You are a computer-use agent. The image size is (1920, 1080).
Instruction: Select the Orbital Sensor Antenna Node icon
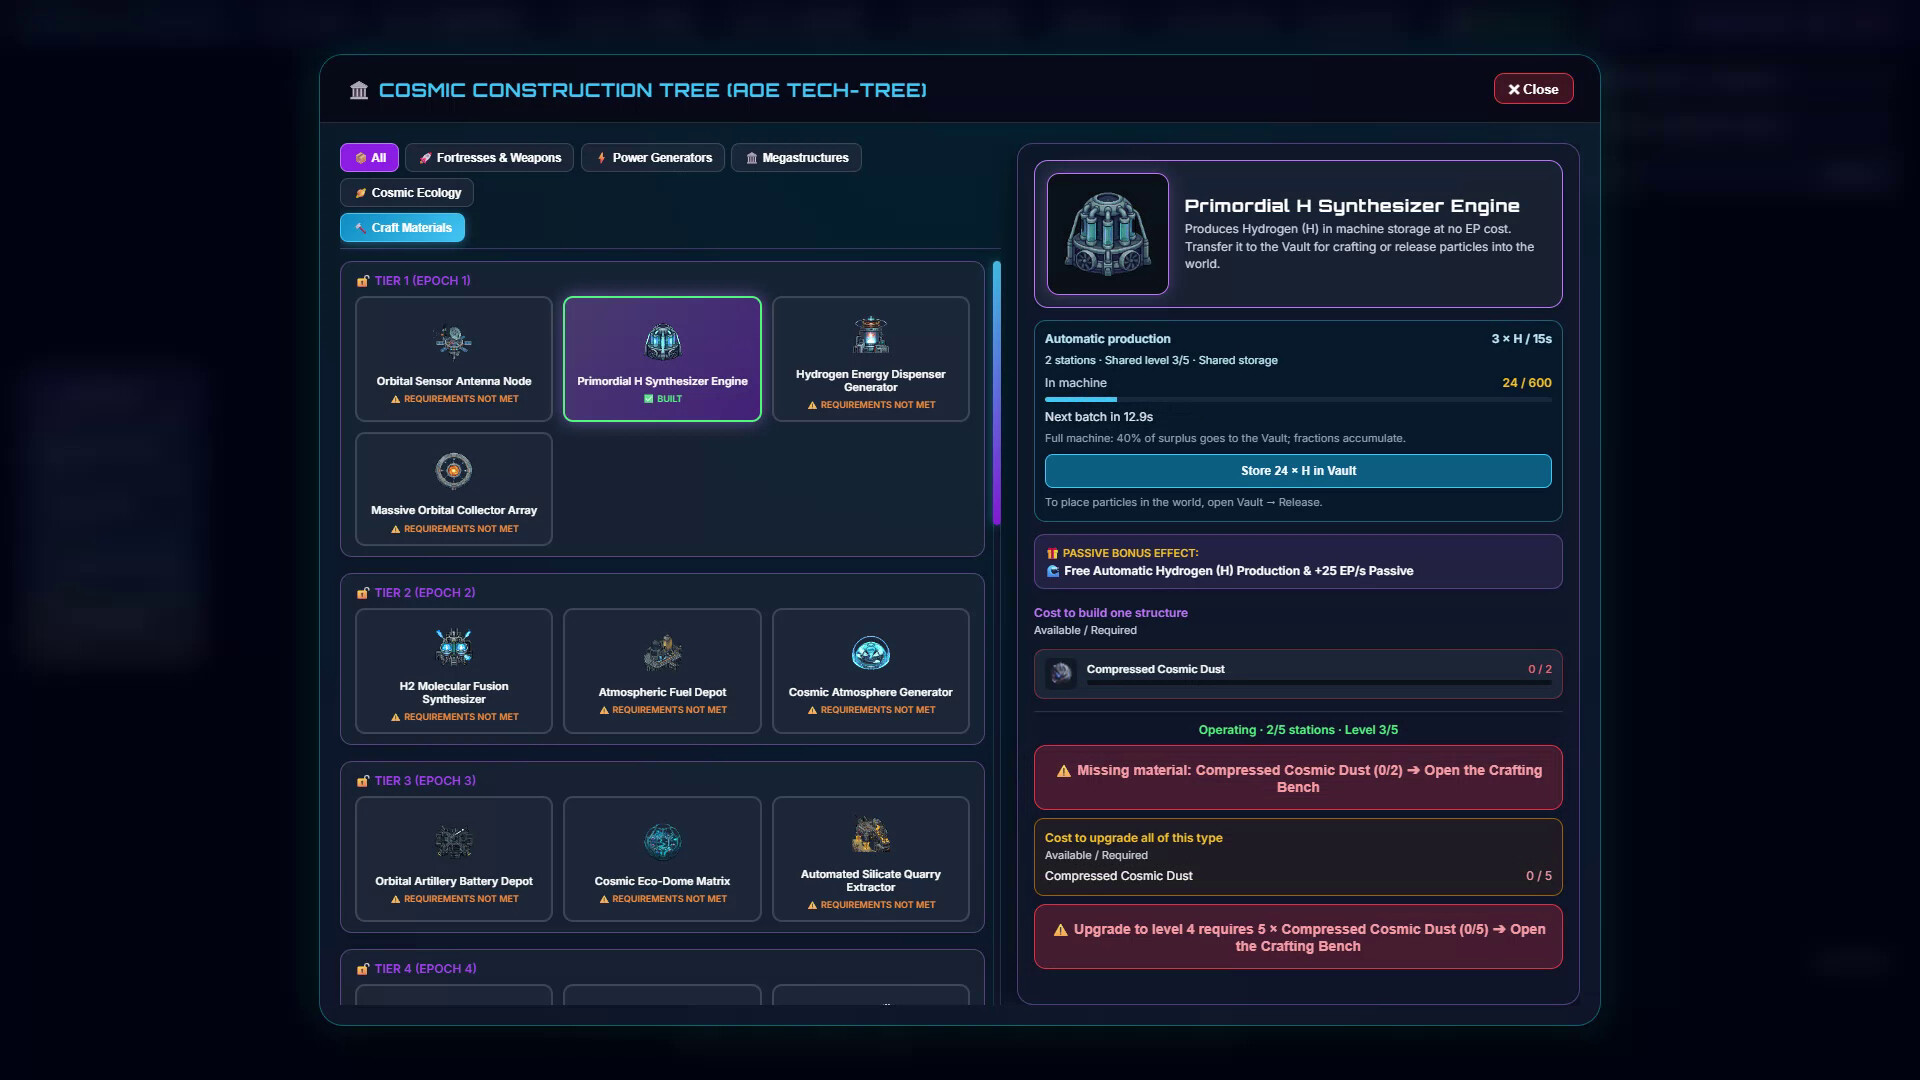click(454, 342)
